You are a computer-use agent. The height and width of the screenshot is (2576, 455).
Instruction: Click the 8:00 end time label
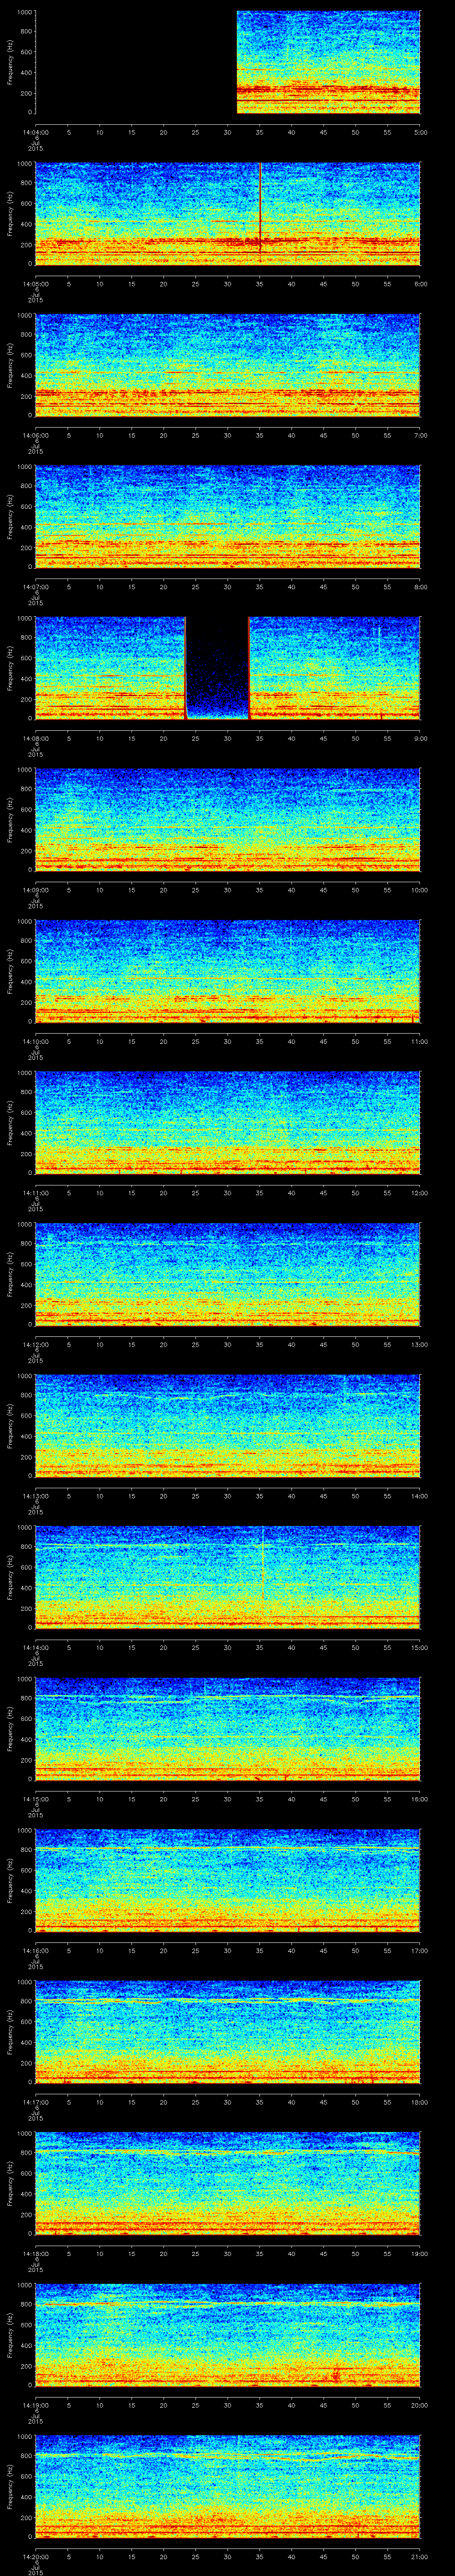[x=420, y=586]
